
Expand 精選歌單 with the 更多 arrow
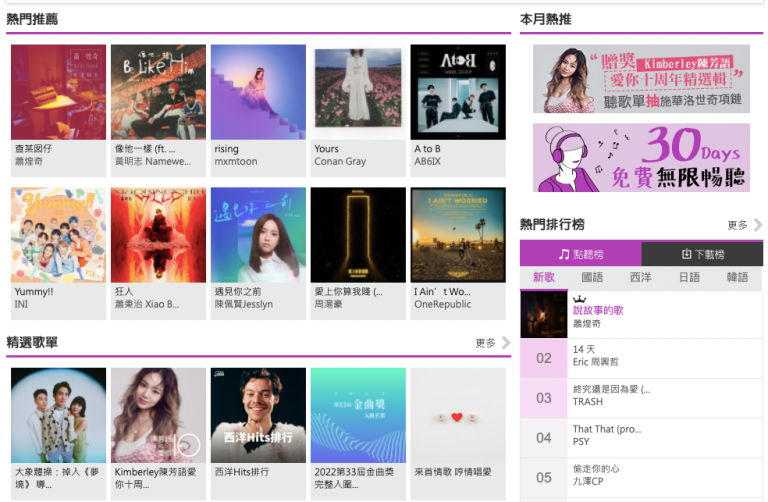click(x=493, y=343)
